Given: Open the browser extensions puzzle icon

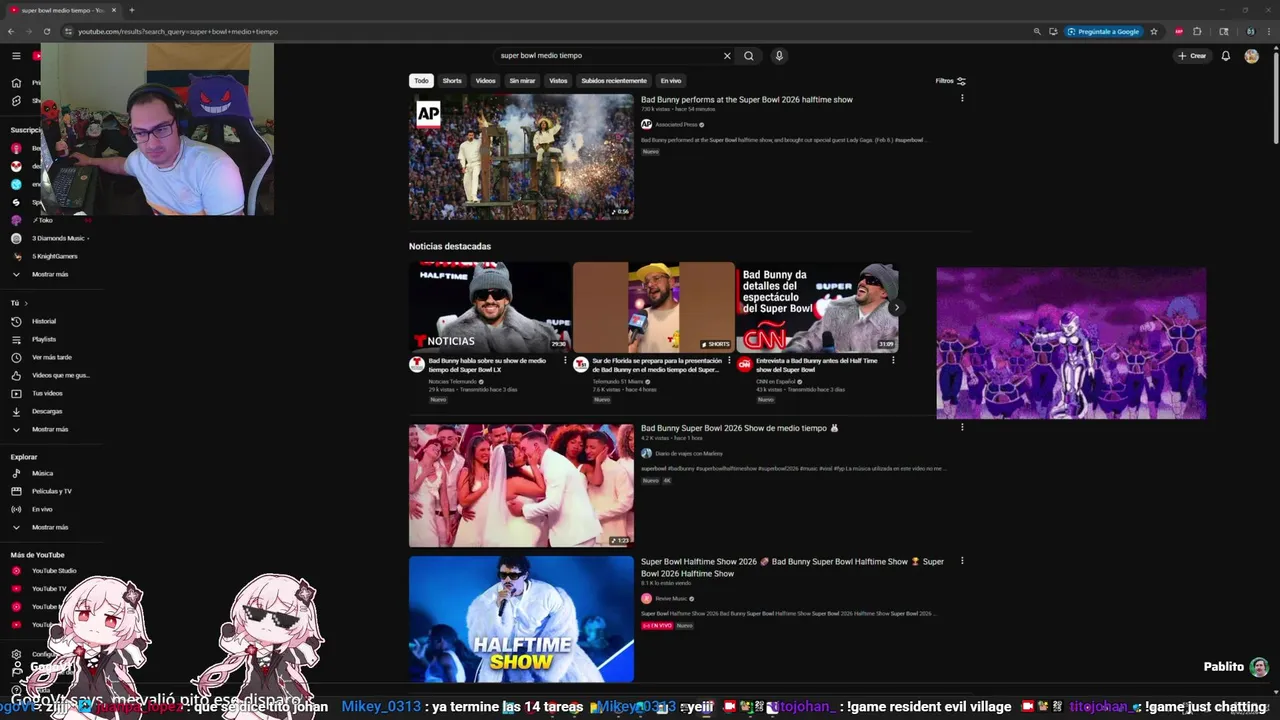Looking at the screenshot, I should click(x=1197, y=31).
